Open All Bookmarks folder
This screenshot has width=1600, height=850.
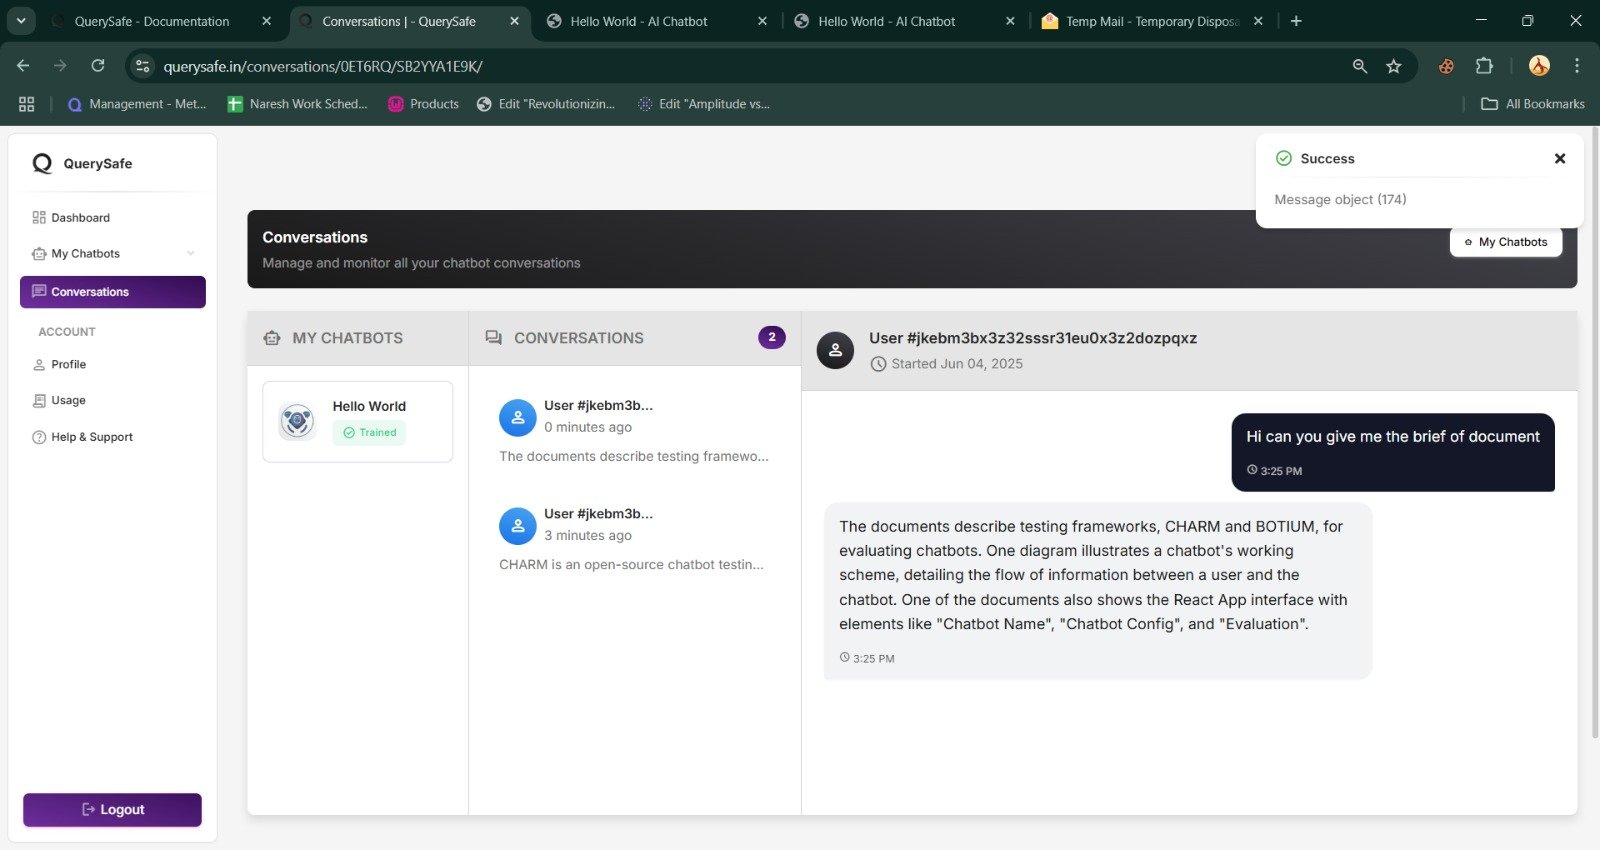coord(1532,104)
